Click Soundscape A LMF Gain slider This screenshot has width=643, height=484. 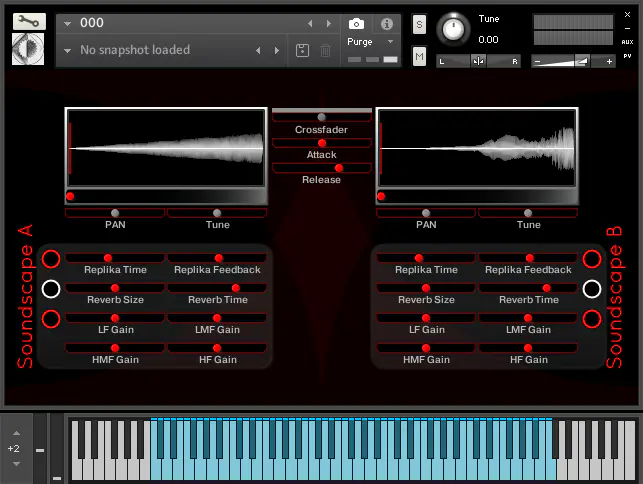(217, 318)
